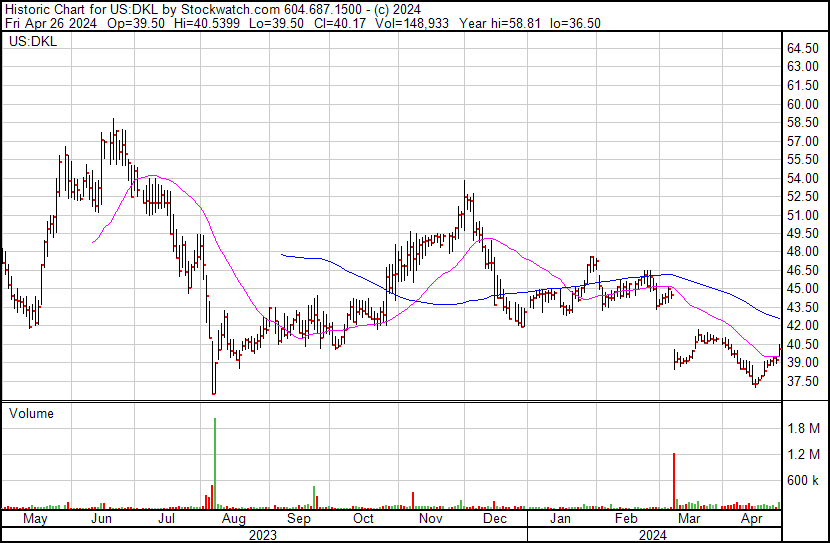Click the 42.00 price axis label
Image resolution: width=830 pixels, height=543 pixels.
coord(803,325)
